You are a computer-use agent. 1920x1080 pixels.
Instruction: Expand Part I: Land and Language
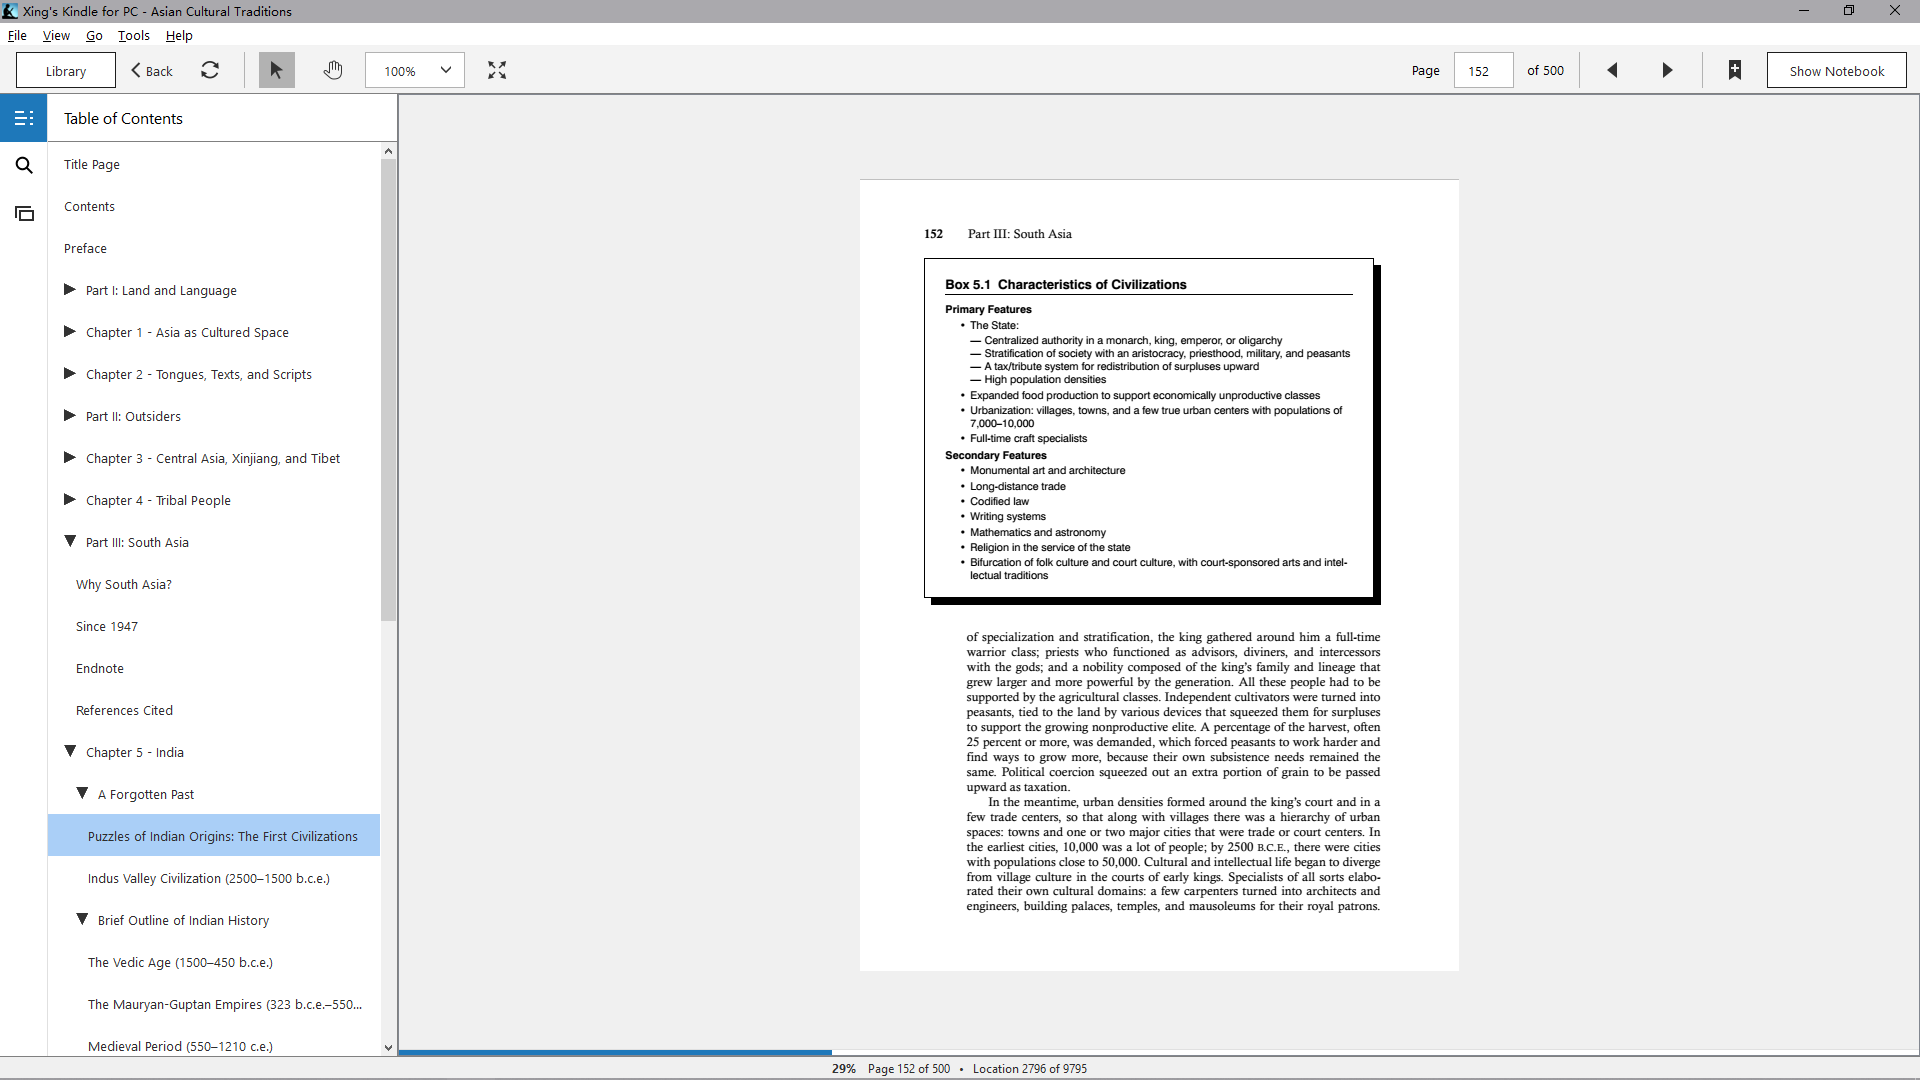coord(70,289)
